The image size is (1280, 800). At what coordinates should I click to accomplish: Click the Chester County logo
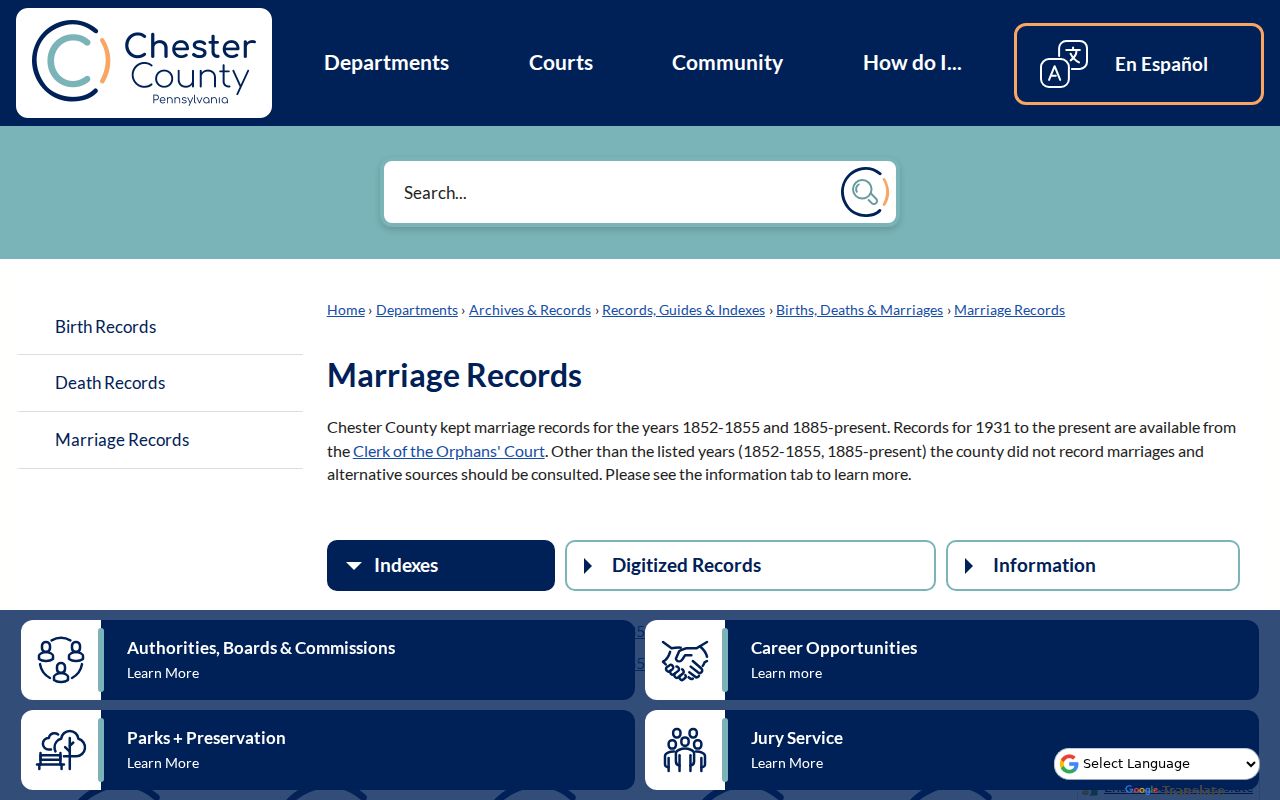click(144, 63)
